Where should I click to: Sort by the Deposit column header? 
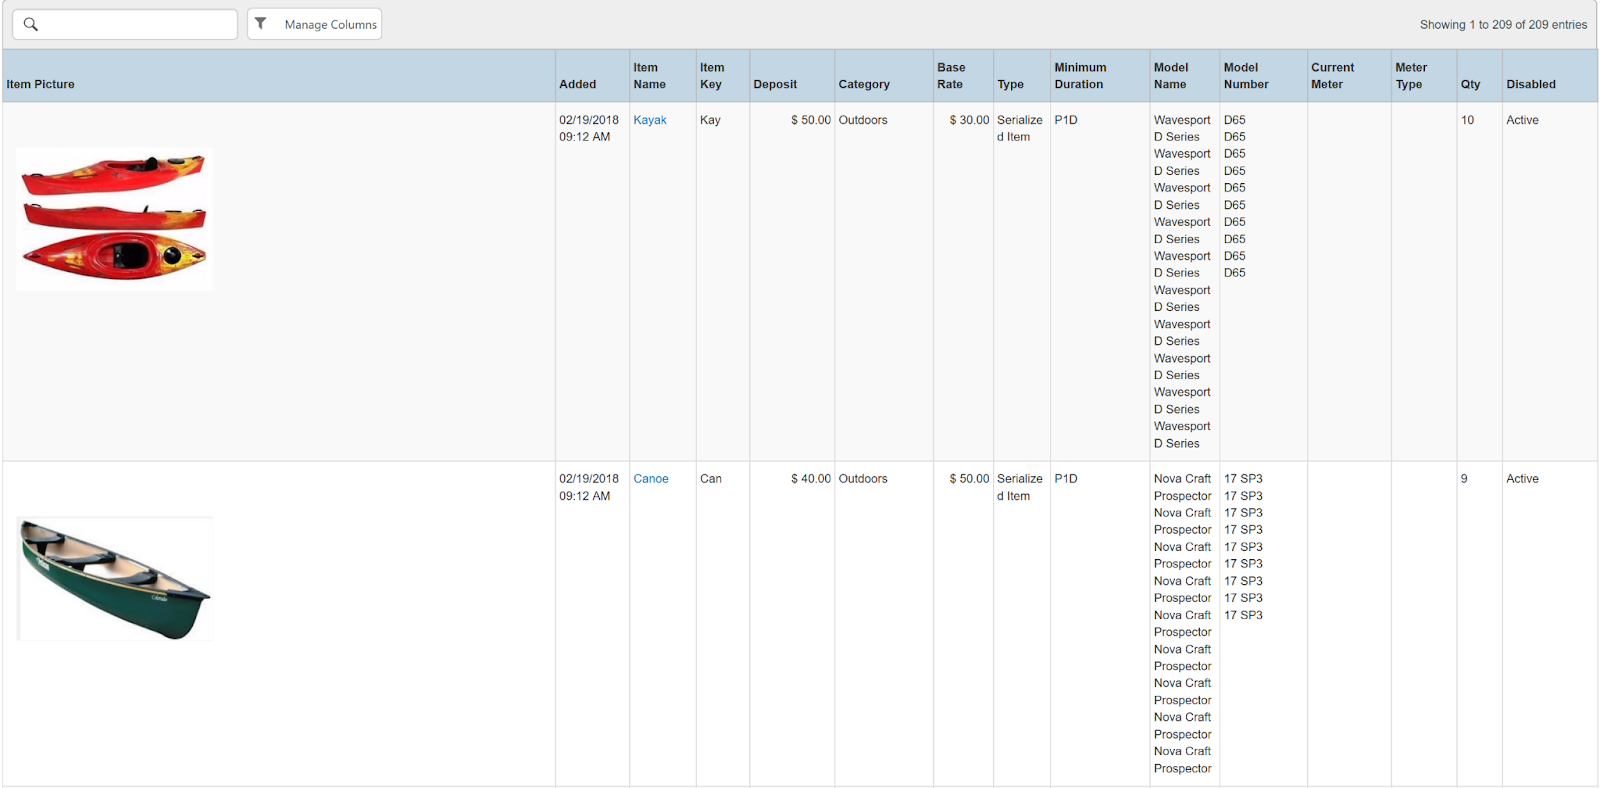coord(775,84)
